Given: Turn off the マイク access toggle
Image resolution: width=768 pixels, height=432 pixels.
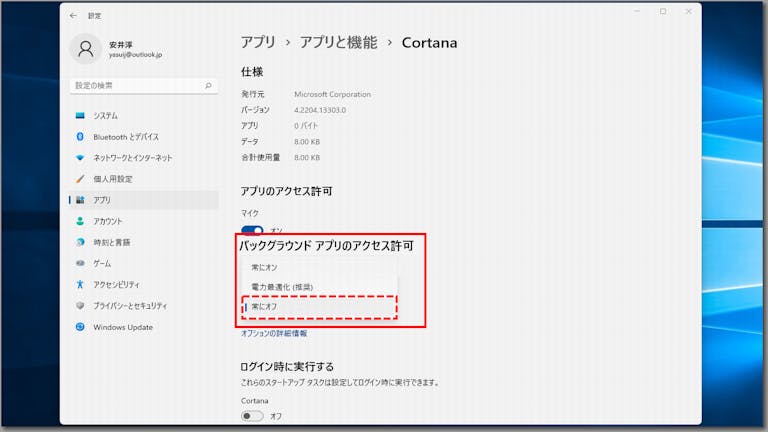Looking at the screenshot, I should [252, 230].
